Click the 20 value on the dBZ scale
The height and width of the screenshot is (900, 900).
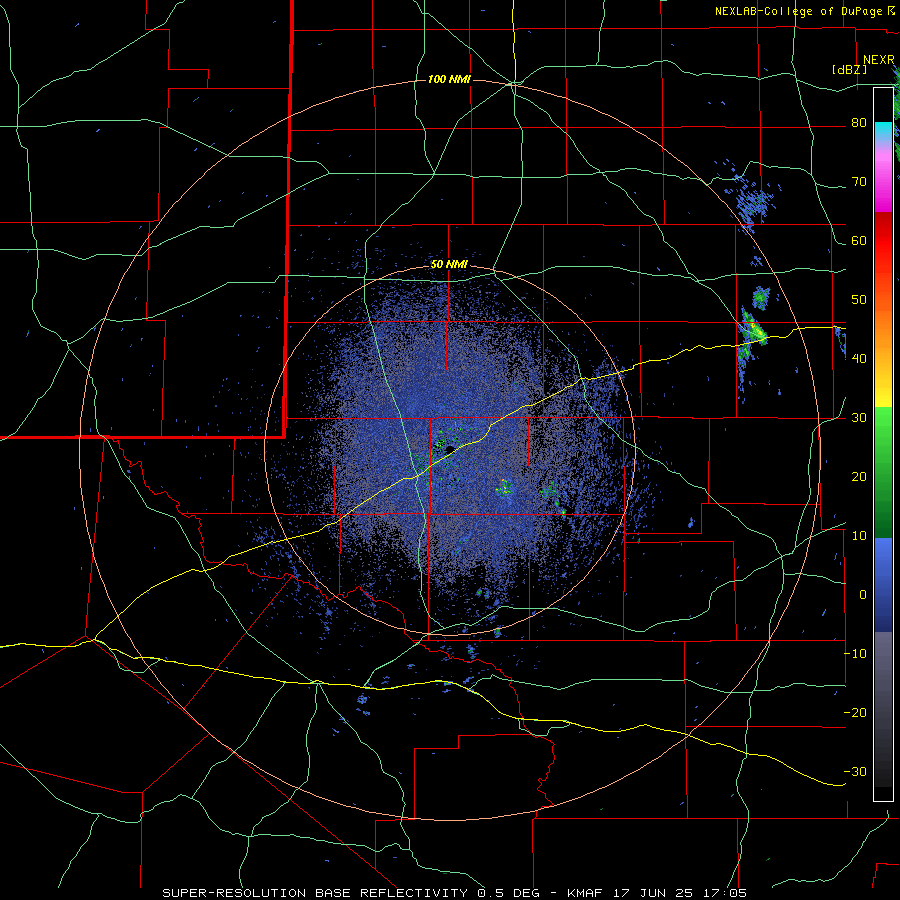[x=859, y=477]
